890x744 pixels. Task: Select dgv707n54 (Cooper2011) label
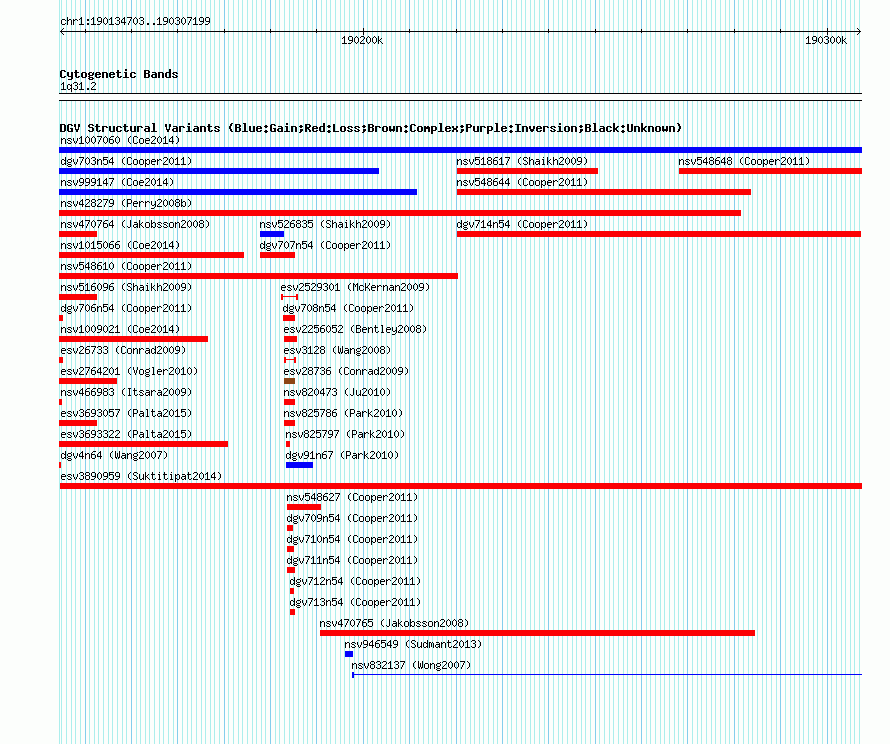325,245
